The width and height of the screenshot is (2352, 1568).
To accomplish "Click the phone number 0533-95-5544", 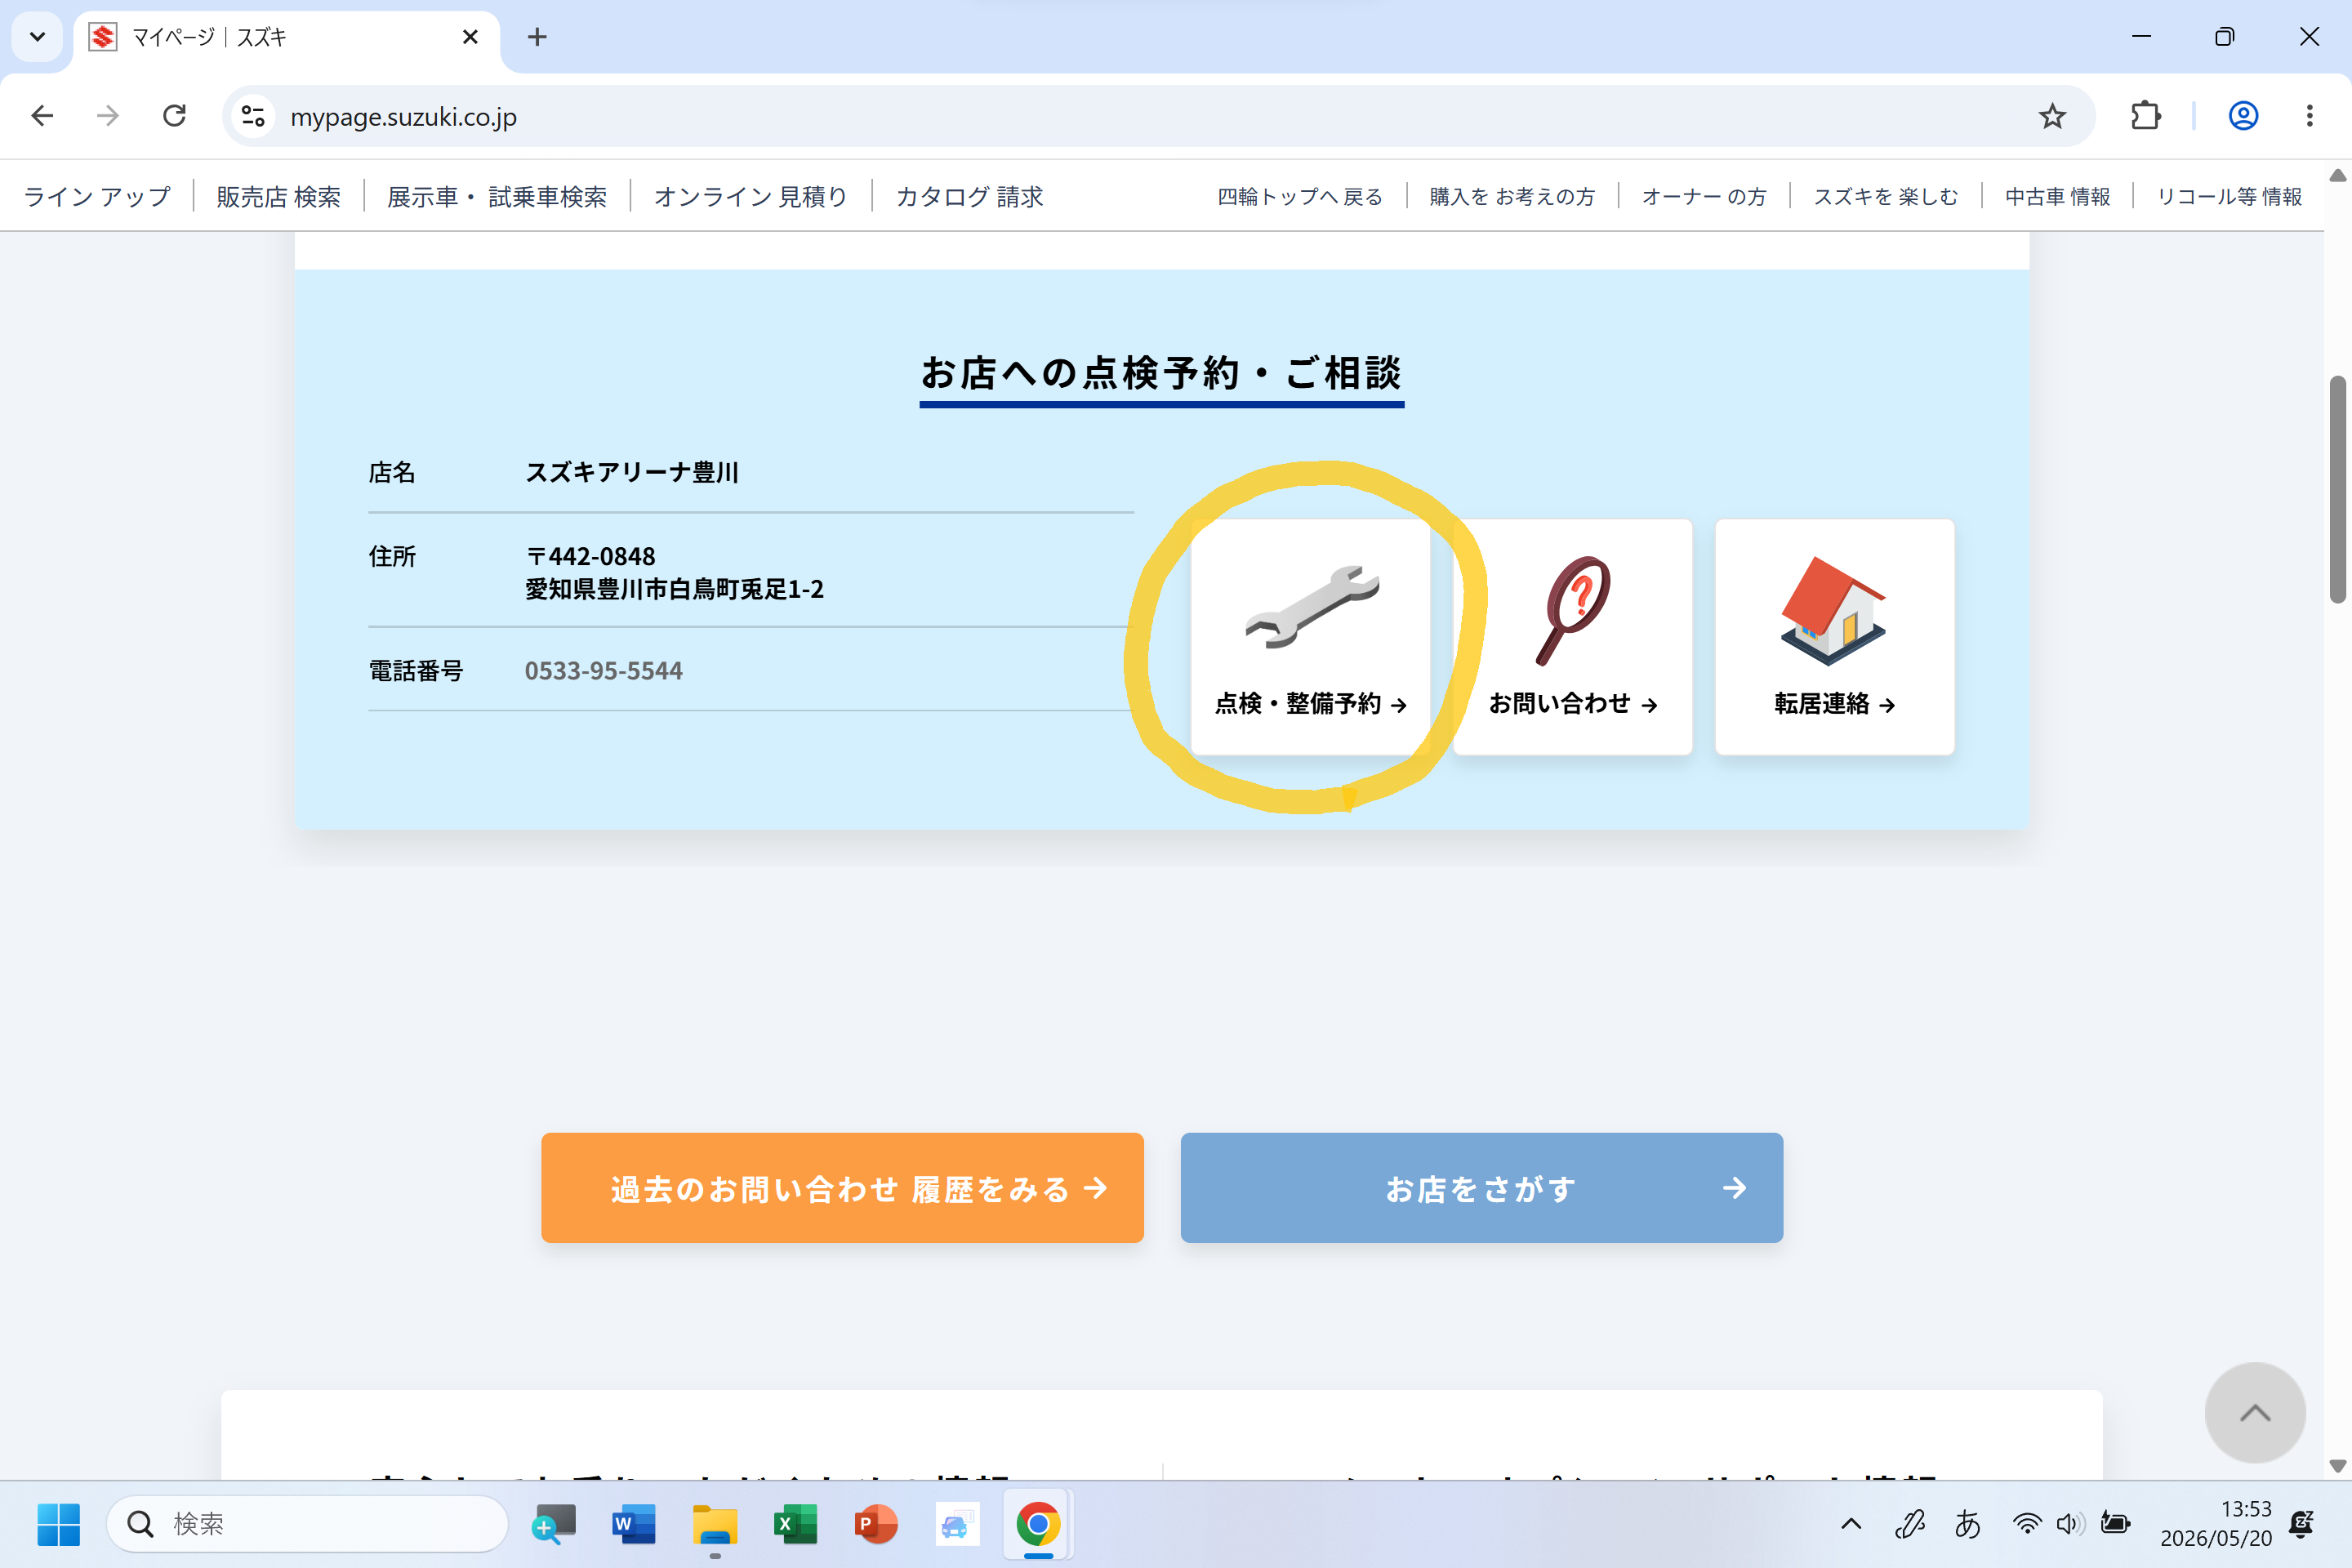I will coord(604,670).
